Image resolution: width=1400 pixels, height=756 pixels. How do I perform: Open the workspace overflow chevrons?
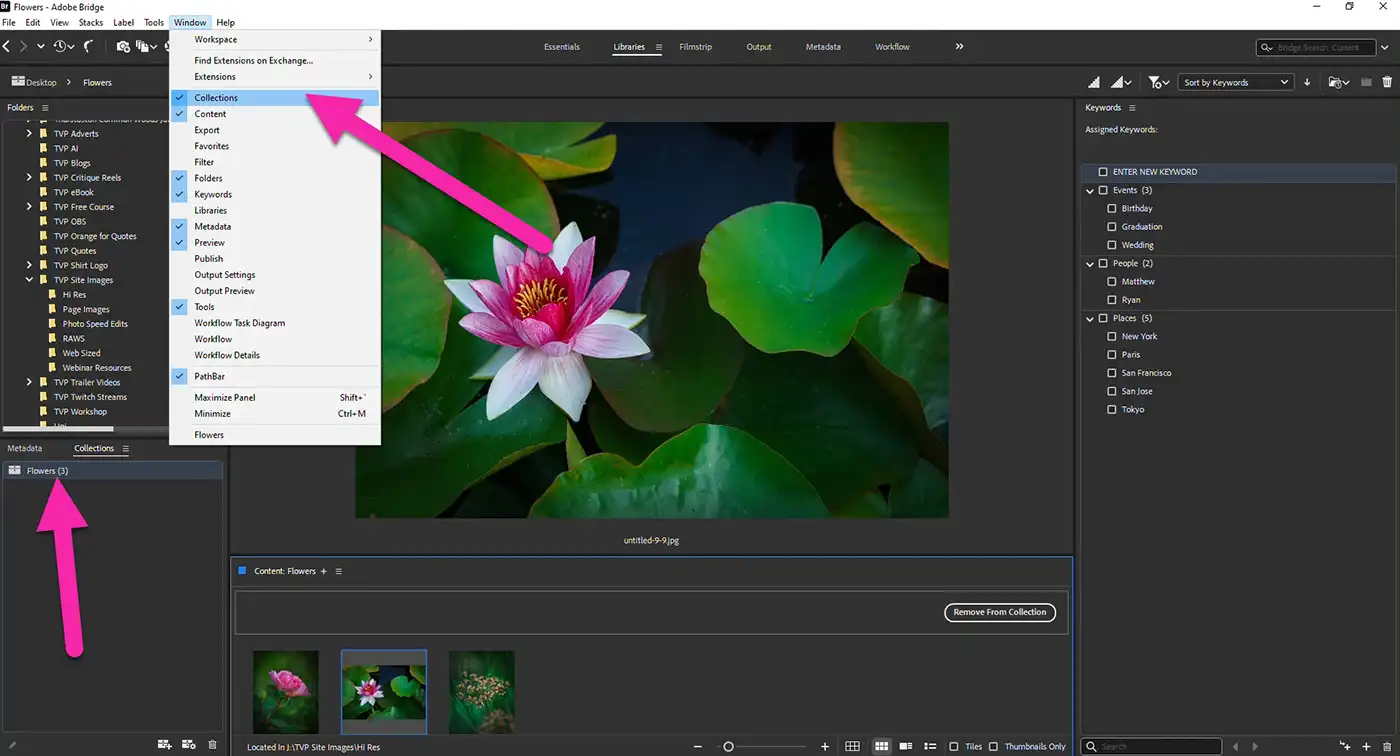(x=959, y=46)
